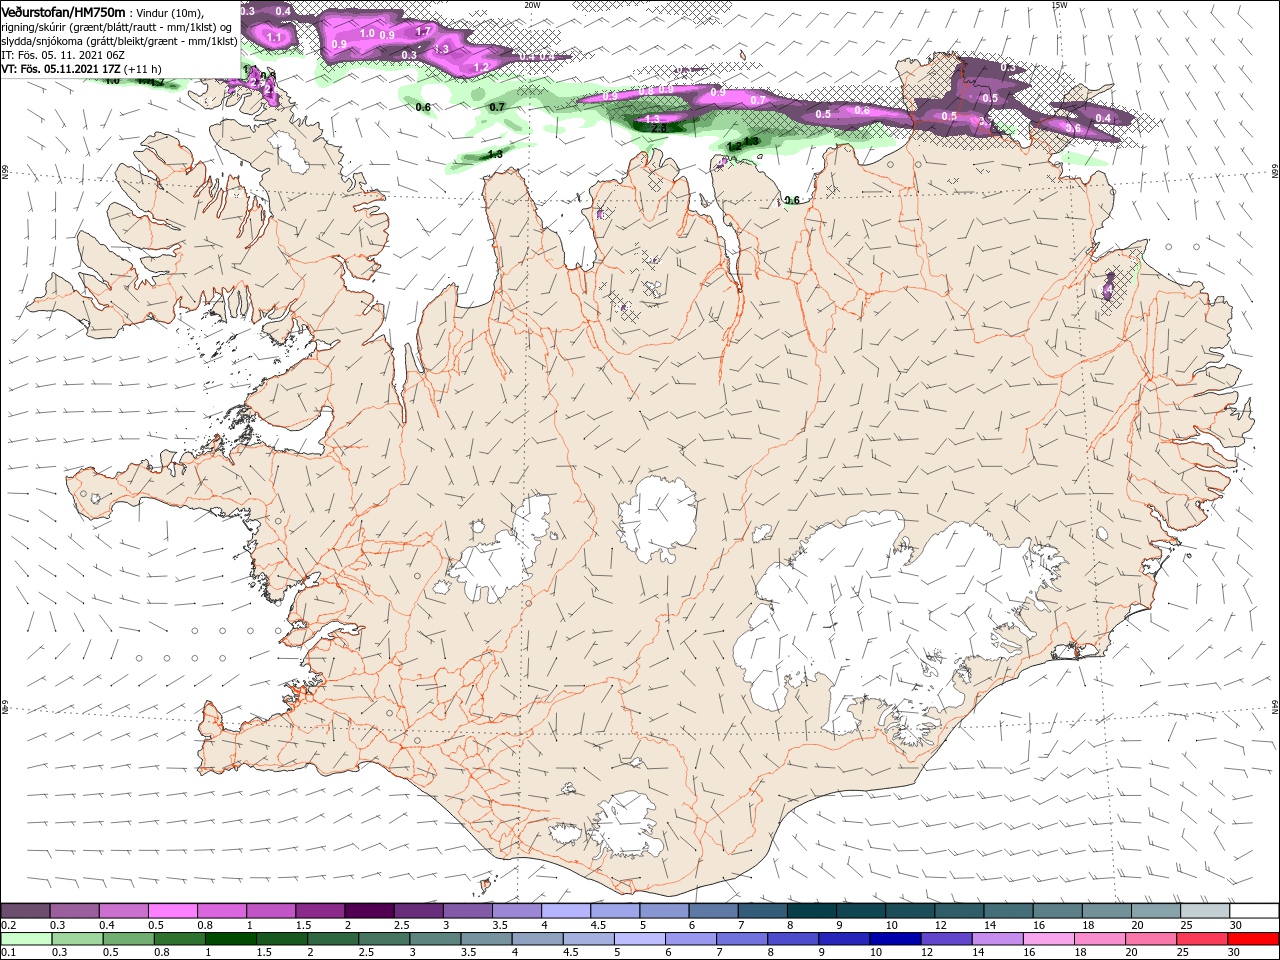Viewport: 1280px width, 960px height.
Task: Pick the bottom legend swatch between 0.5 and 0.8
Action: point(128,939)
